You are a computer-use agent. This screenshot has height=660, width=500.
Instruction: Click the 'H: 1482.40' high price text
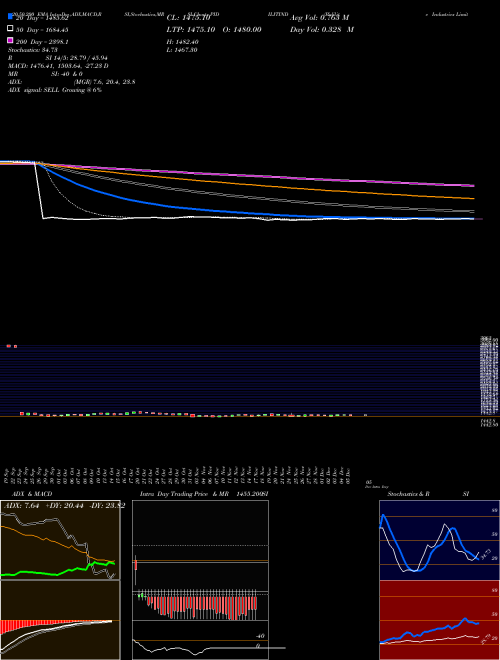pyautogui.click(x=183, y=42)
